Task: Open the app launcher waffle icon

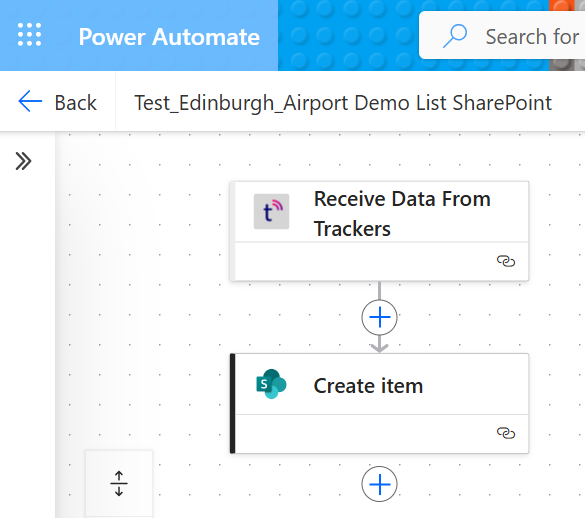Action: [29, 34]
